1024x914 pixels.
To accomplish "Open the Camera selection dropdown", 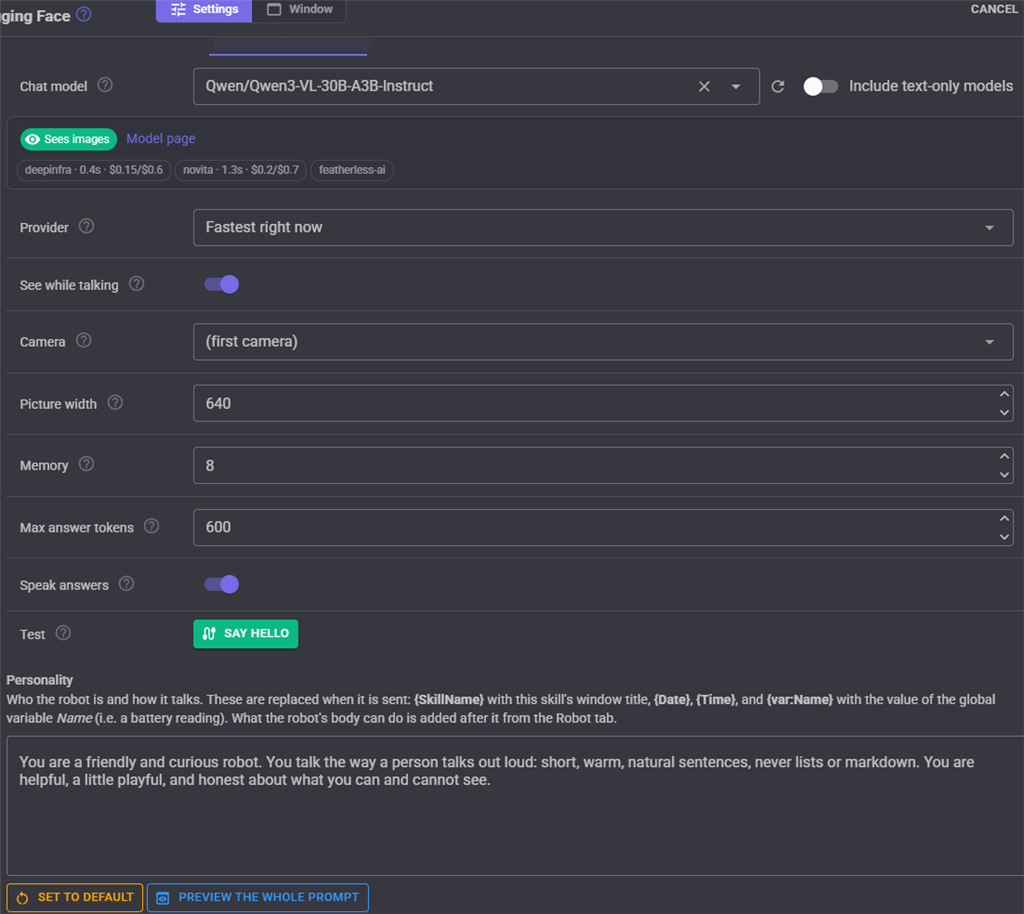I will coord(603,341).
